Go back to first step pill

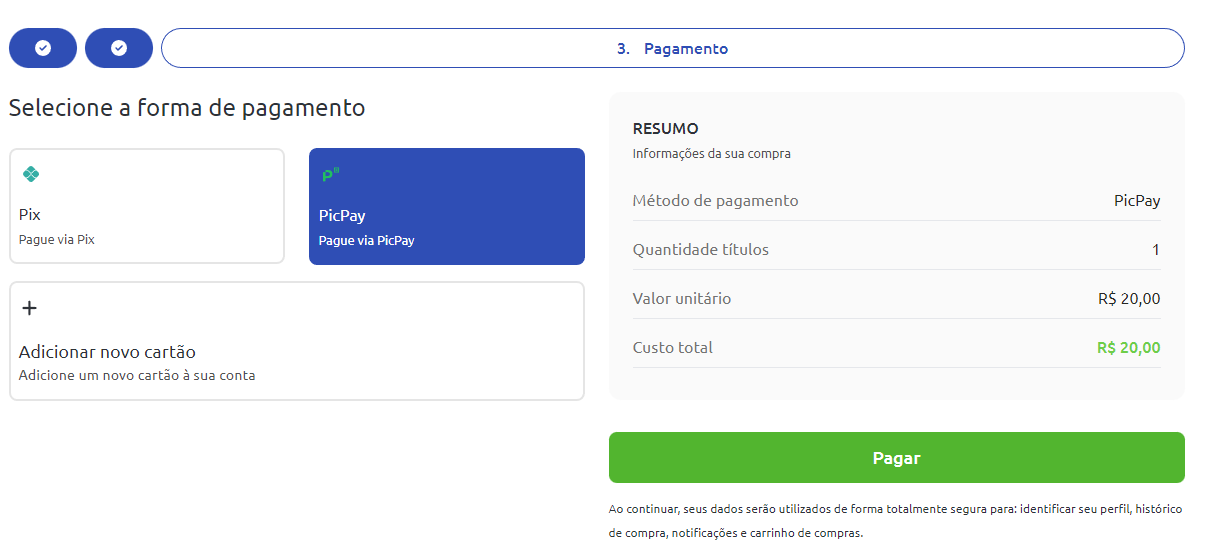(43, 48)
